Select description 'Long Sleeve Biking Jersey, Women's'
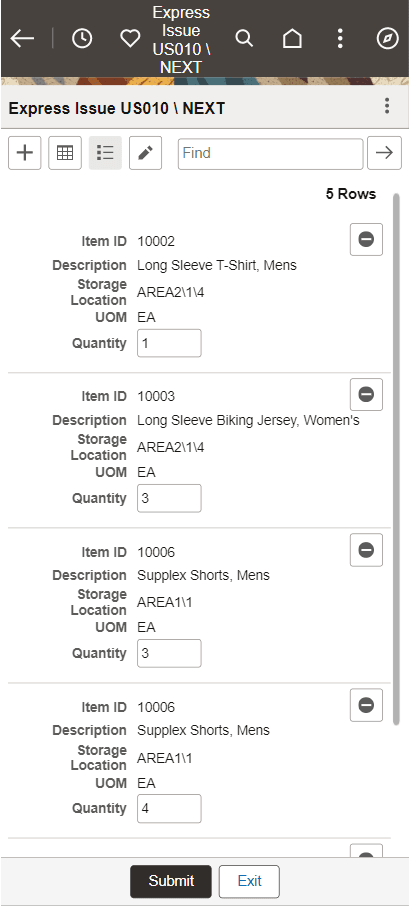 tap(248, 421)
